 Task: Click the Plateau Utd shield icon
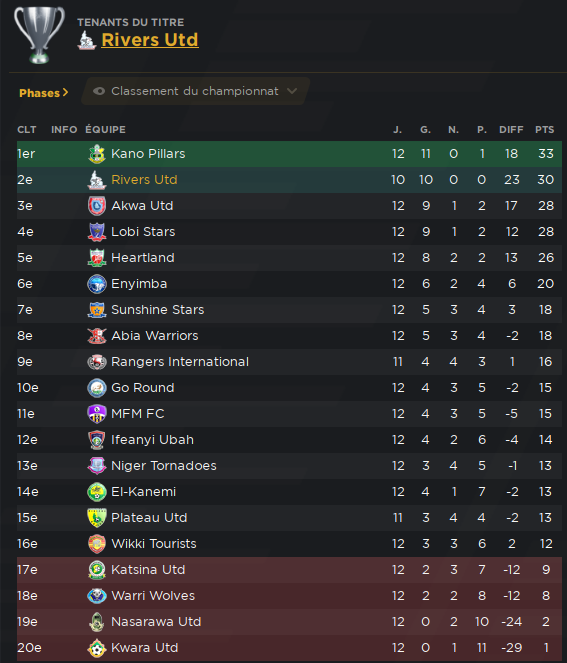[x=97, y=518]
